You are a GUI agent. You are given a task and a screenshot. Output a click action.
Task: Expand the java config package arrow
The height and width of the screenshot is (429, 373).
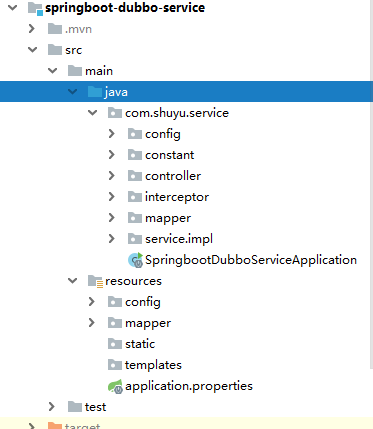click(x=112, y=134)
